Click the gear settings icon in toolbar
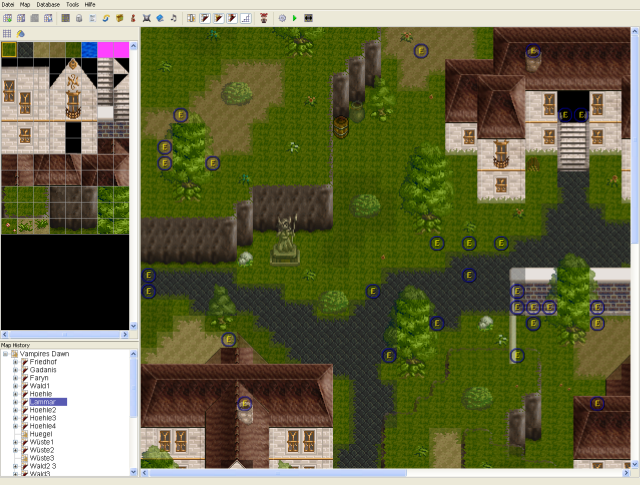 (281, 18)
